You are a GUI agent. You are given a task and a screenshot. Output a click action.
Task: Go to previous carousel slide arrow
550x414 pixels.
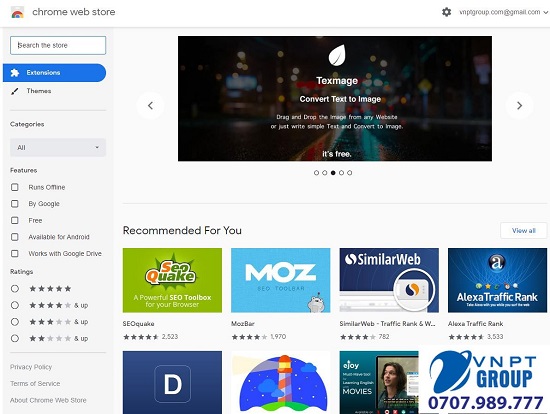(x=150, y=106)
